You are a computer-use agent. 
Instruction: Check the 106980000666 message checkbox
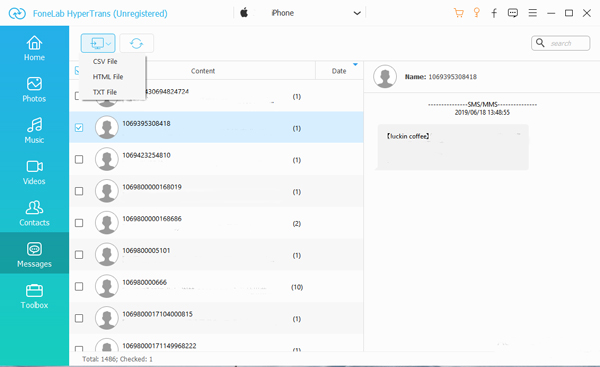79,286
